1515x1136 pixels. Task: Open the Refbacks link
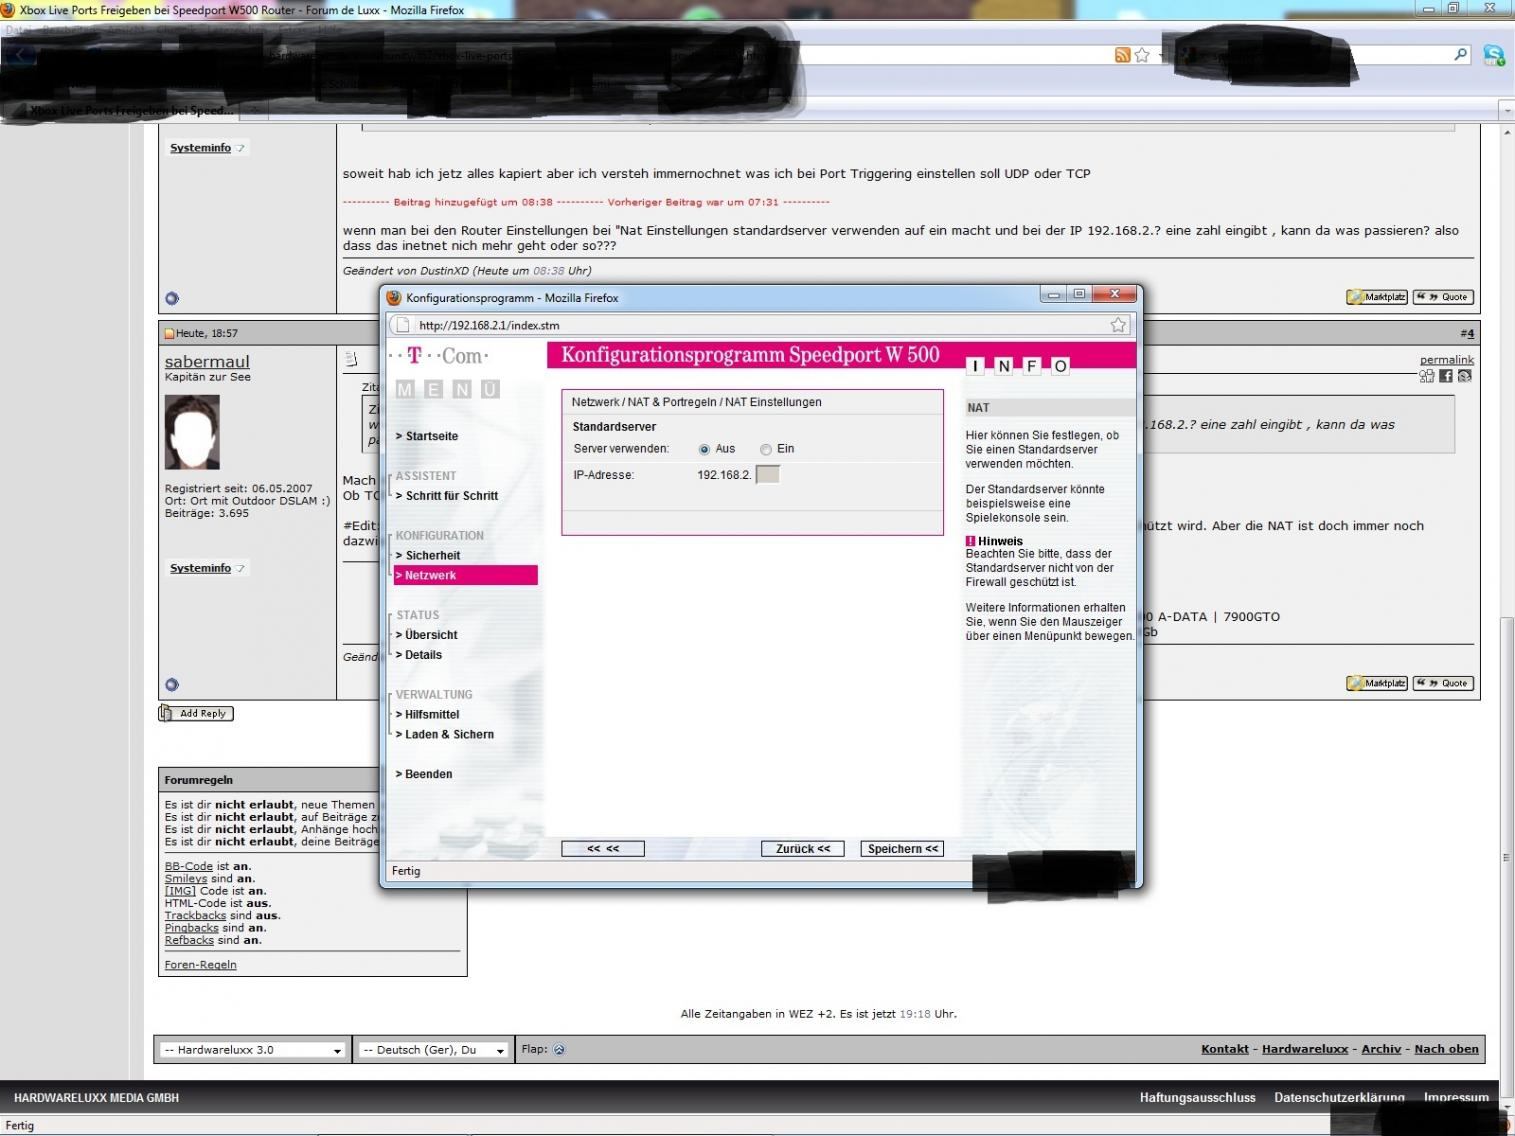190,940
